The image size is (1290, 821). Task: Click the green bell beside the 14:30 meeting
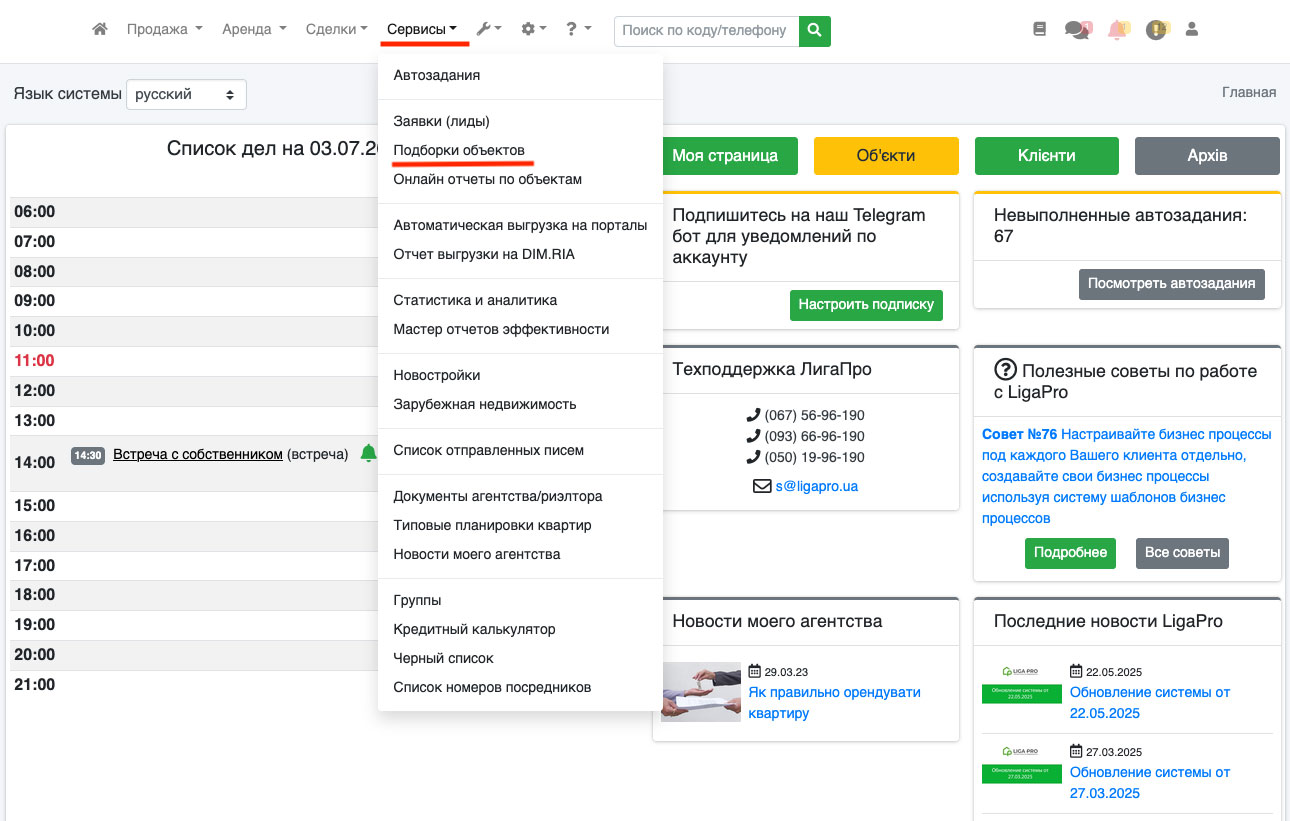(x=368, y=454)
